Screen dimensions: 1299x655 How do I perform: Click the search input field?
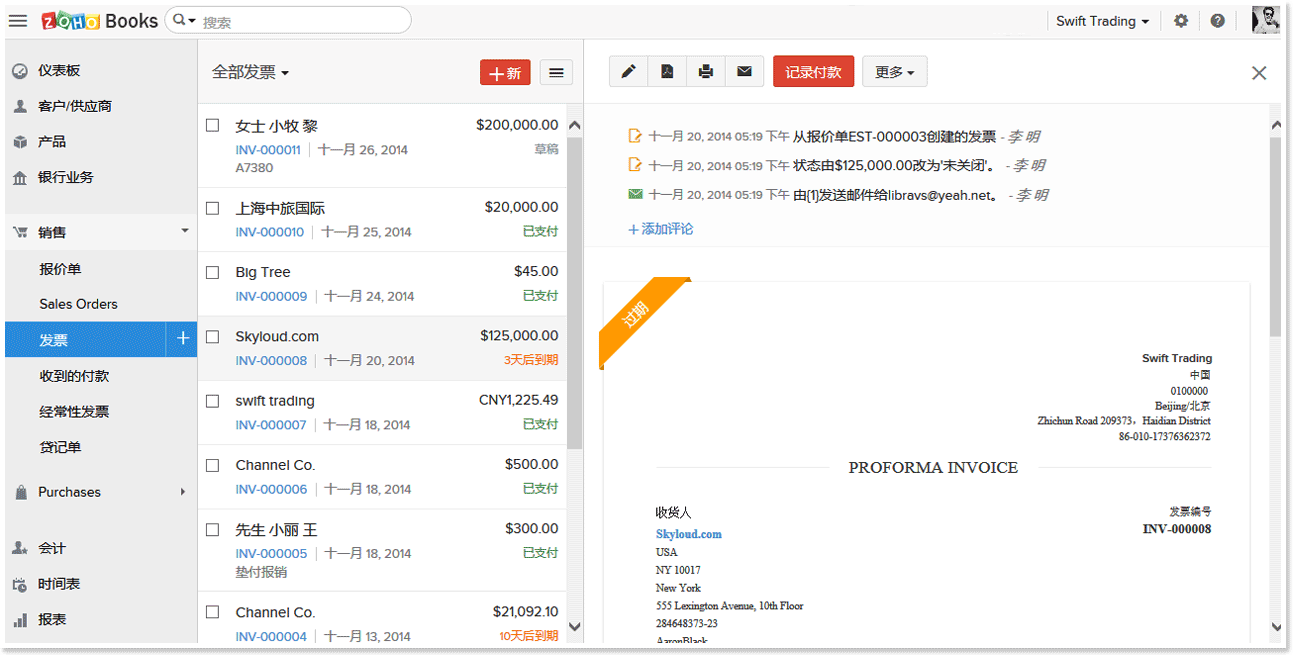point(300,21)
